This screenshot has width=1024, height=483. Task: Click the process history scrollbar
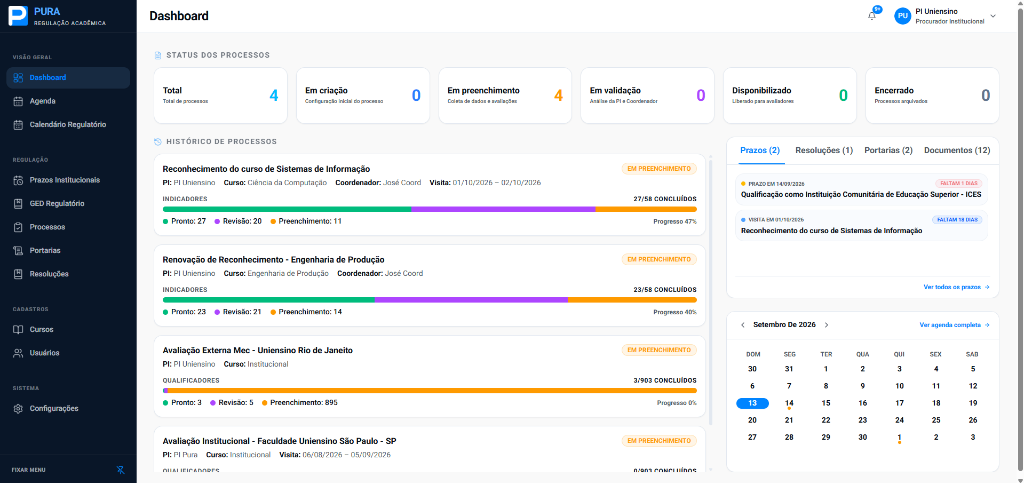(x=712, y=290)
